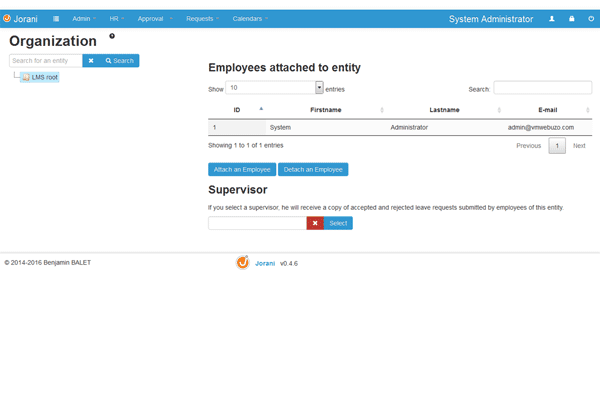This screenshot has height=400, width=600.
Task: Clear the selected supervisor with red X
Action: pyautogui.click(x=315, y=223)
